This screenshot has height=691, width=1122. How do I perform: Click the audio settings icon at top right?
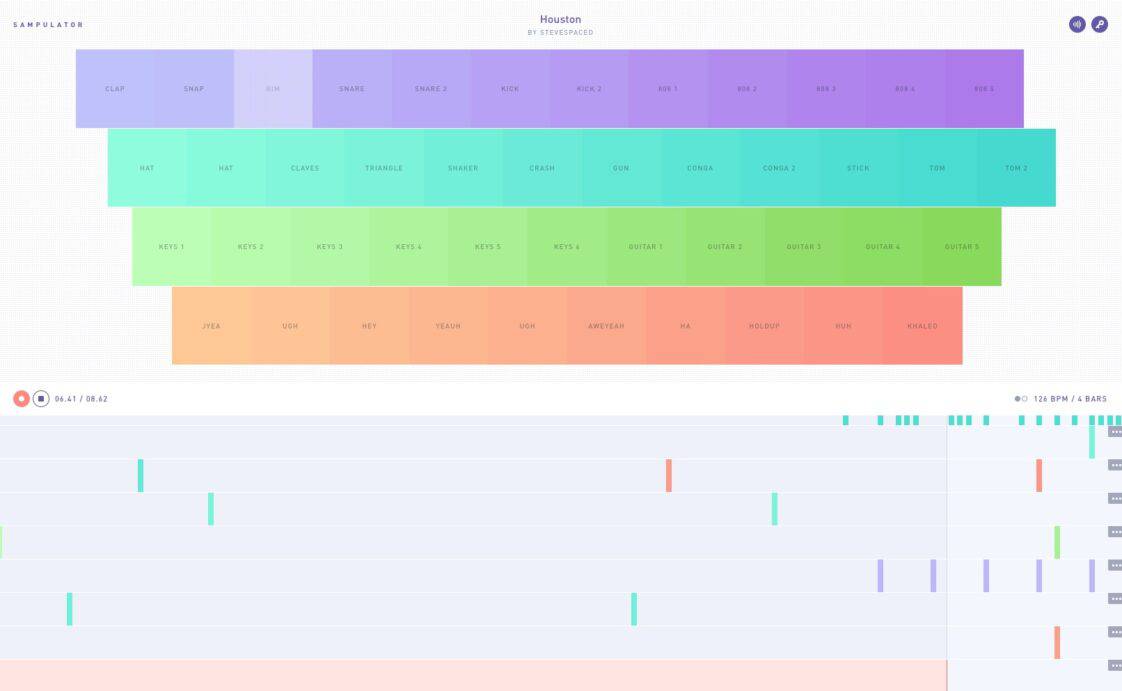[x=1076, y=24]
